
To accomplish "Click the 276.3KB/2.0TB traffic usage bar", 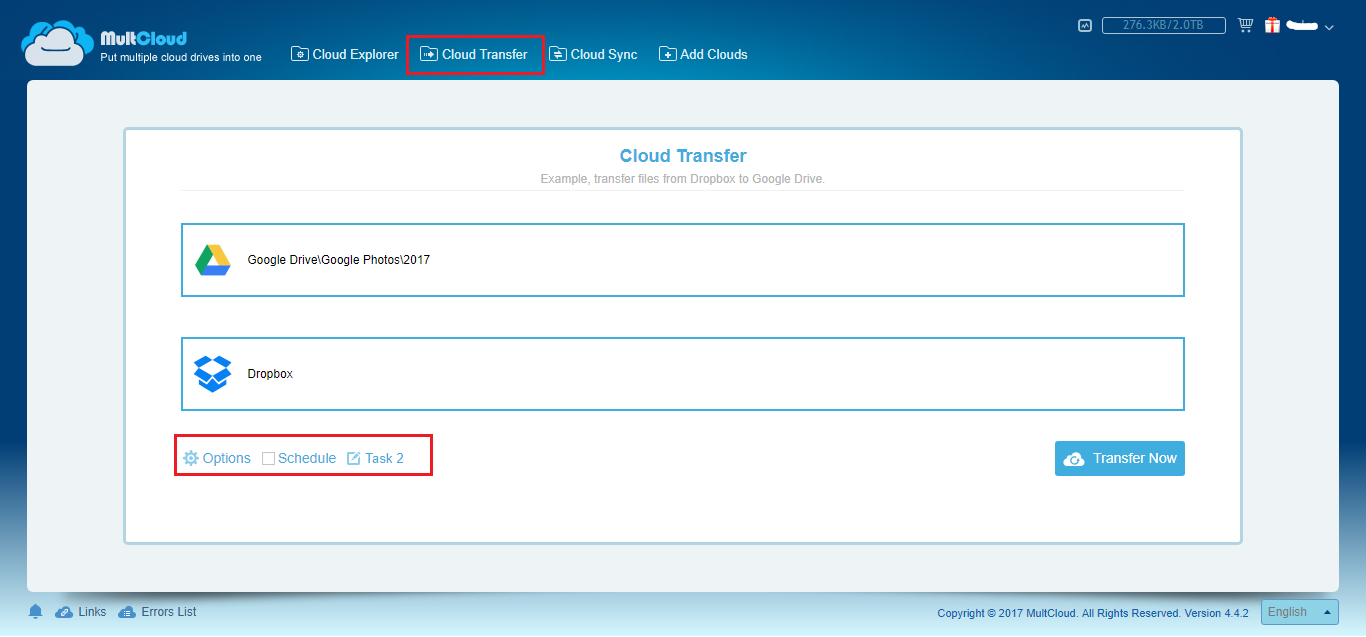I will click(x=1165, y=26).
